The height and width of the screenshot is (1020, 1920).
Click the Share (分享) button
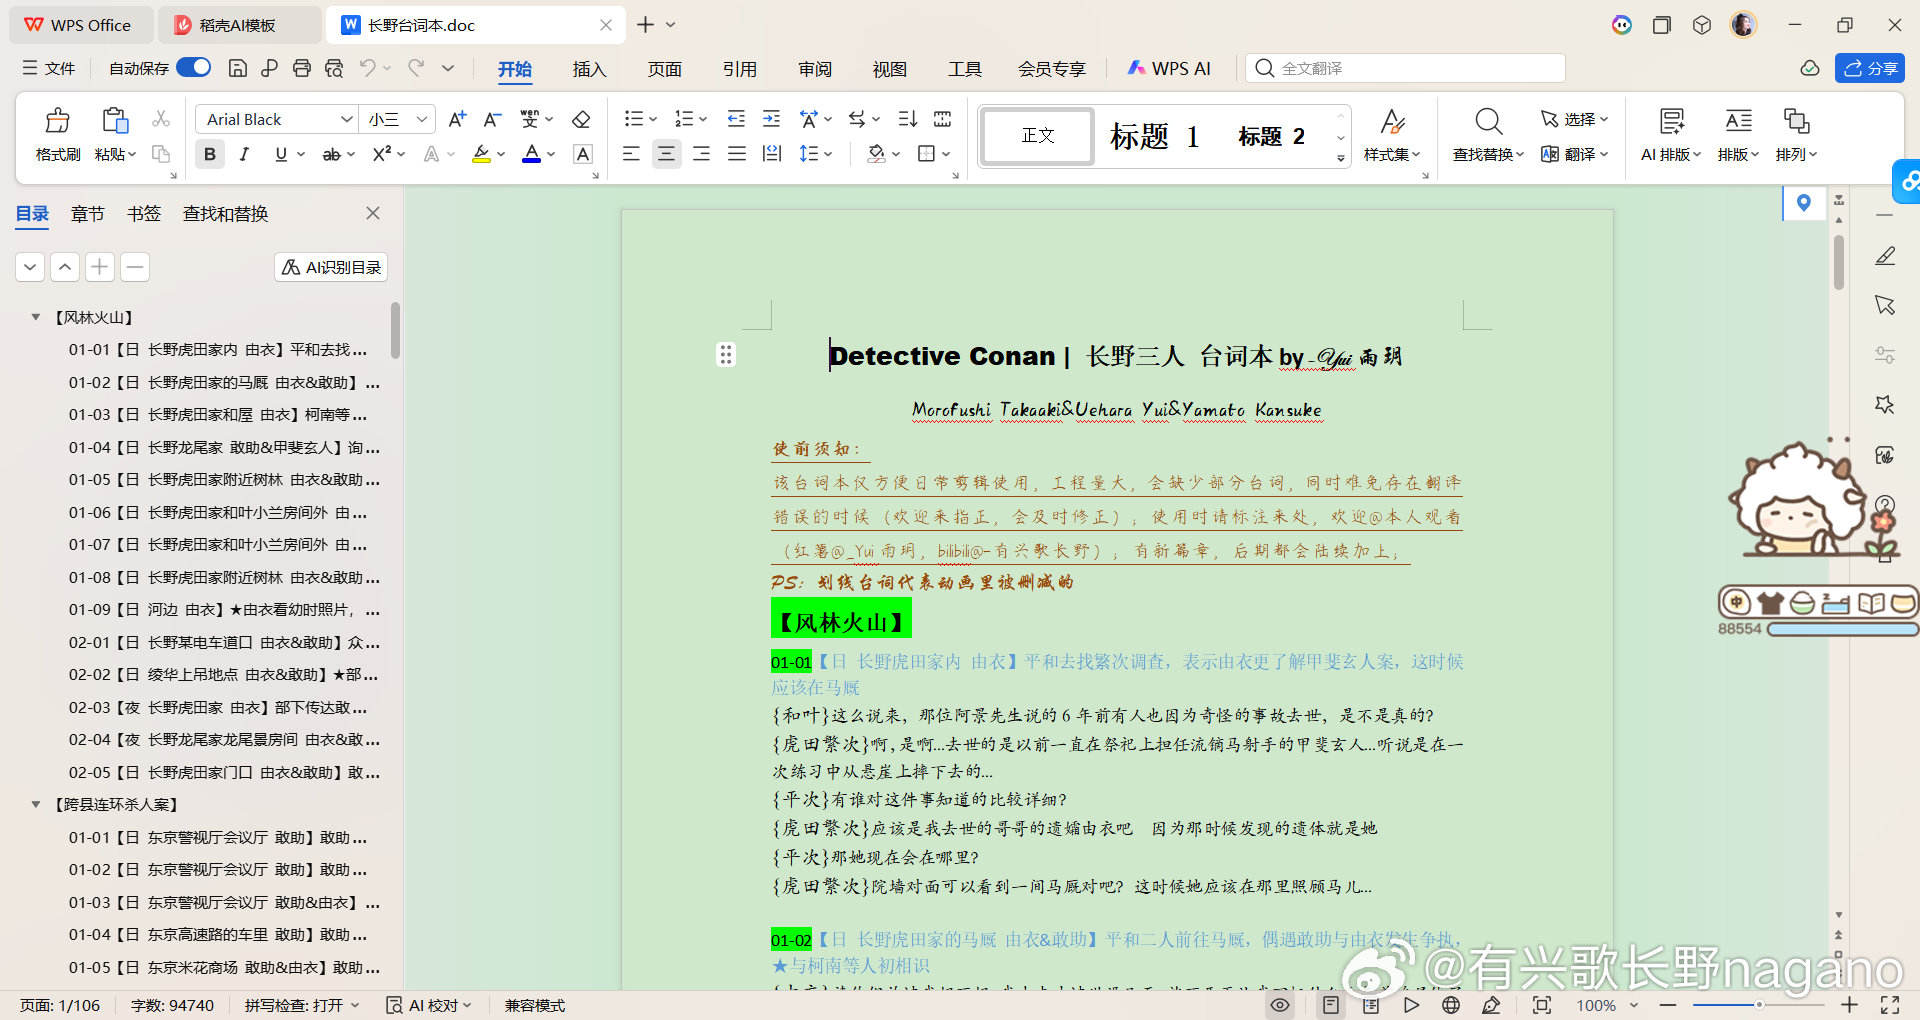(x=1870, y=68)
